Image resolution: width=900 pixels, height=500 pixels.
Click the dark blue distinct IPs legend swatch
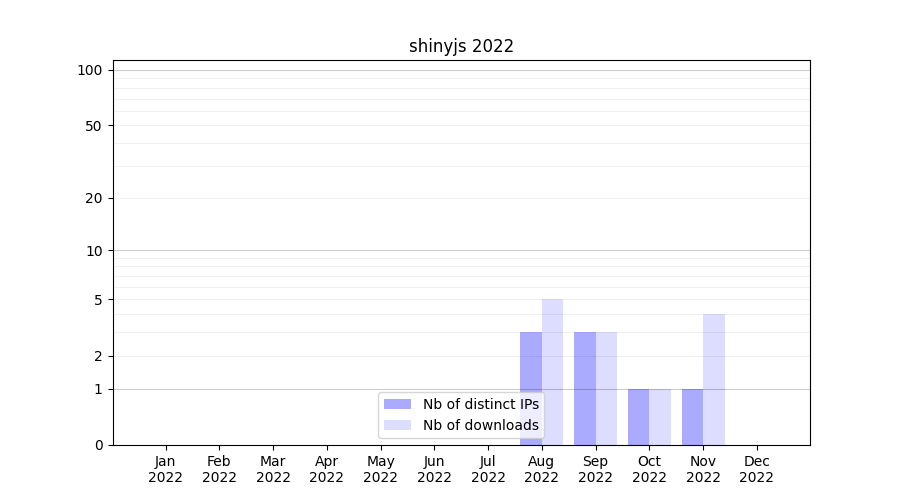click(397, 404)
